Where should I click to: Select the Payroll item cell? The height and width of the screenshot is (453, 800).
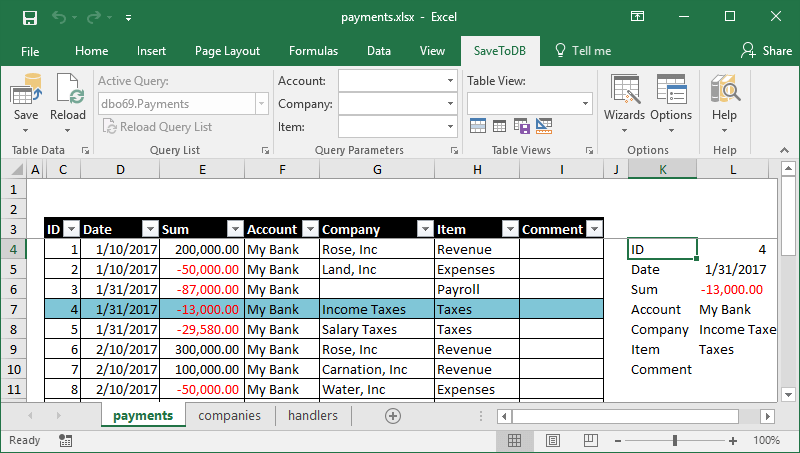(477, 290)
